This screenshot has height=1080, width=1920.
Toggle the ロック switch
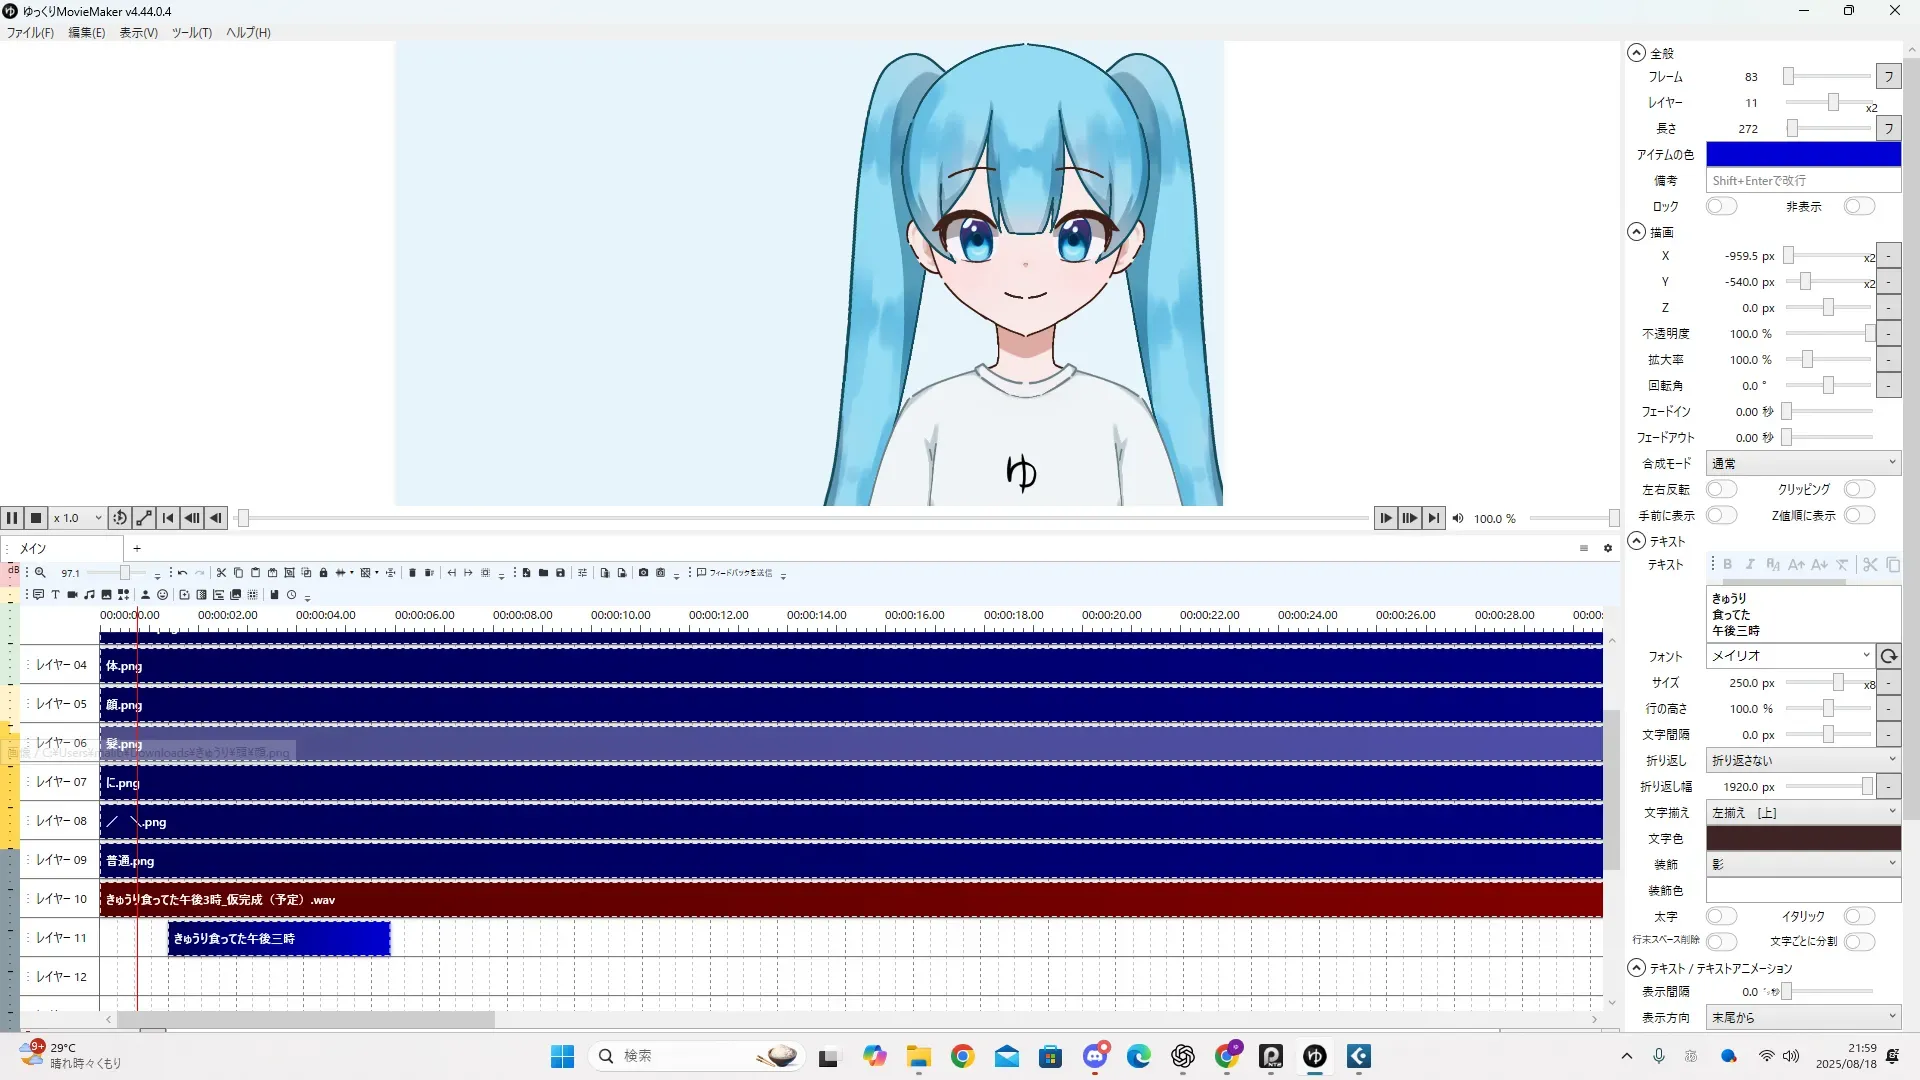(1721, 206)
